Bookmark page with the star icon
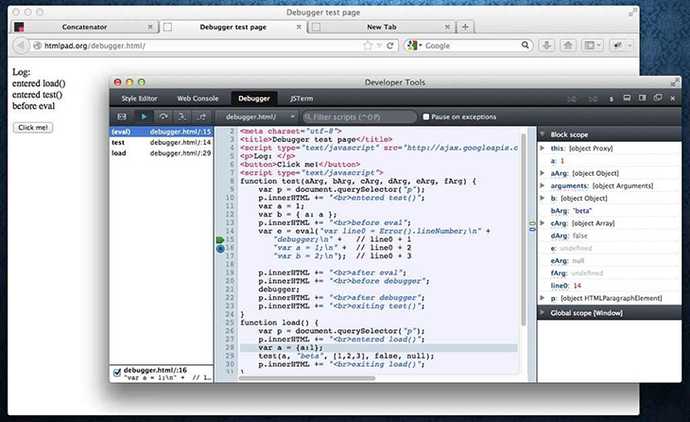 tap(367, 46)
